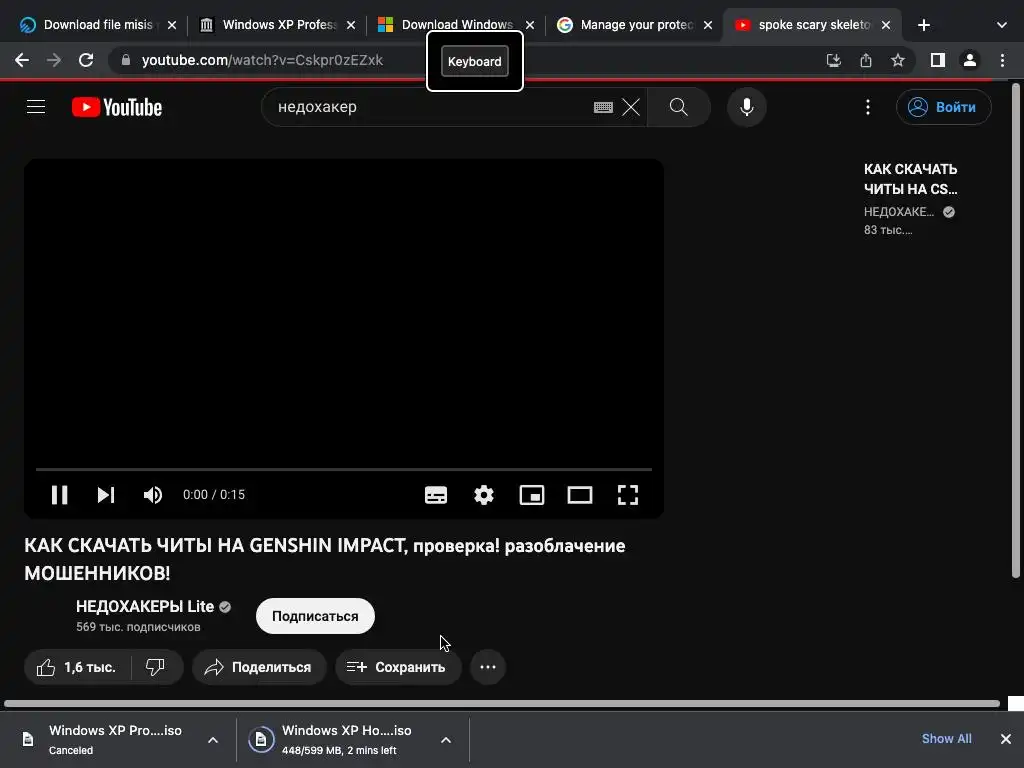Click the vertical page scrollbar
This screenshot has height=768, width=1024.
pyautogui.click(x=1016, y=330)
